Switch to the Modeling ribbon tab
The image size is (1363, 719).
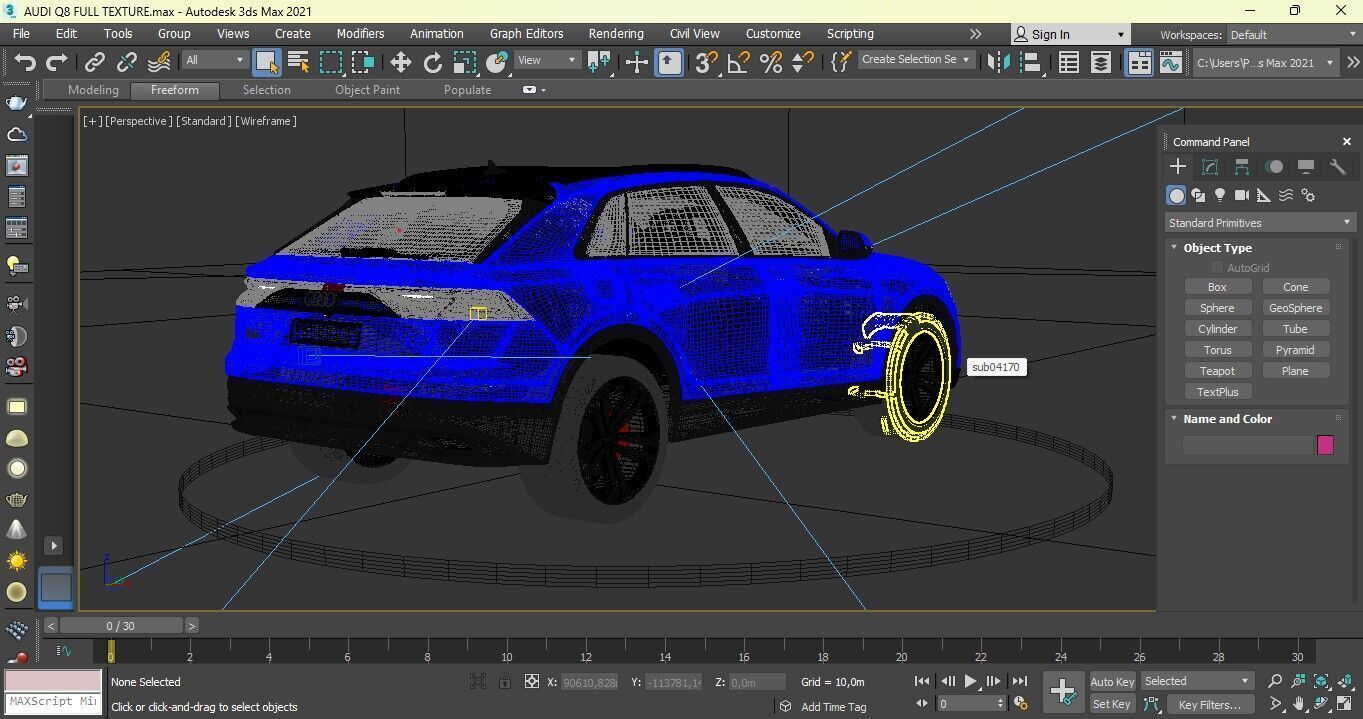point(93,90)
